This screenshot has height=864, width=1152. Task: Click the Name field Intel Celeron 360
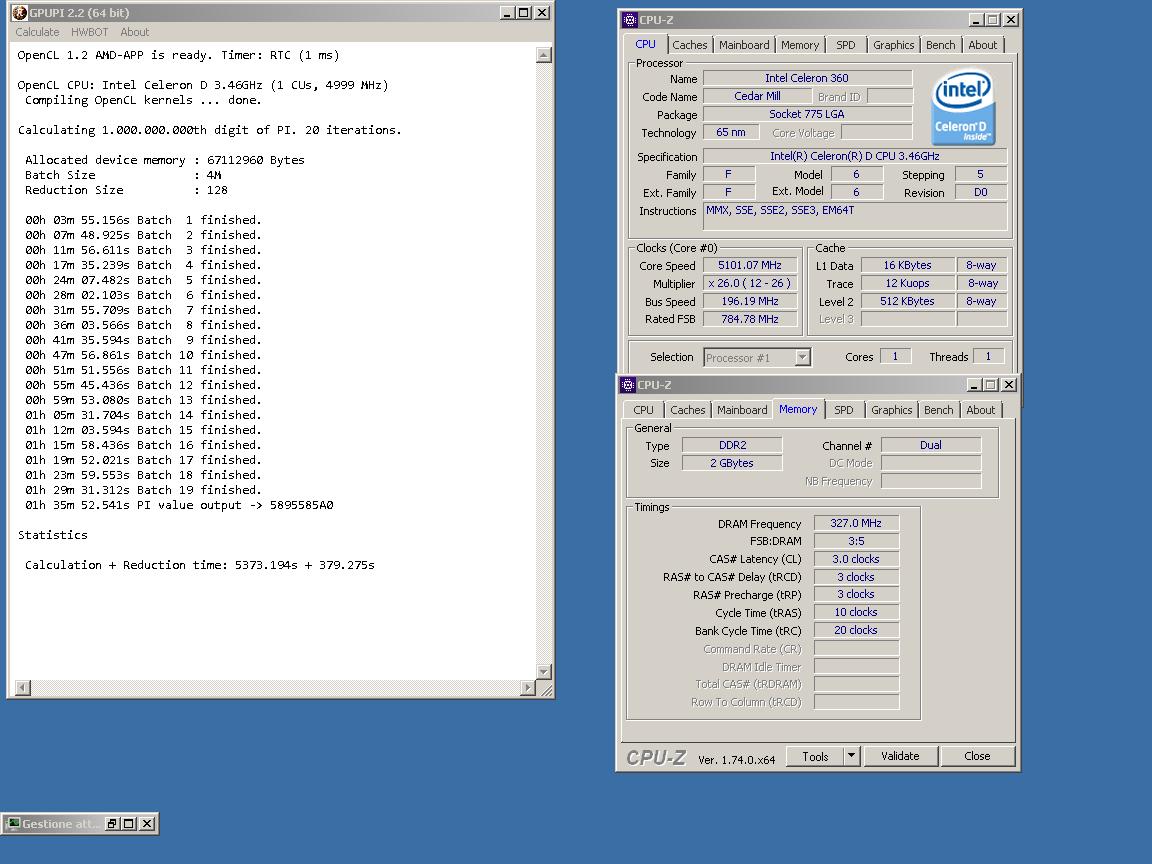[x=807, y=78]
